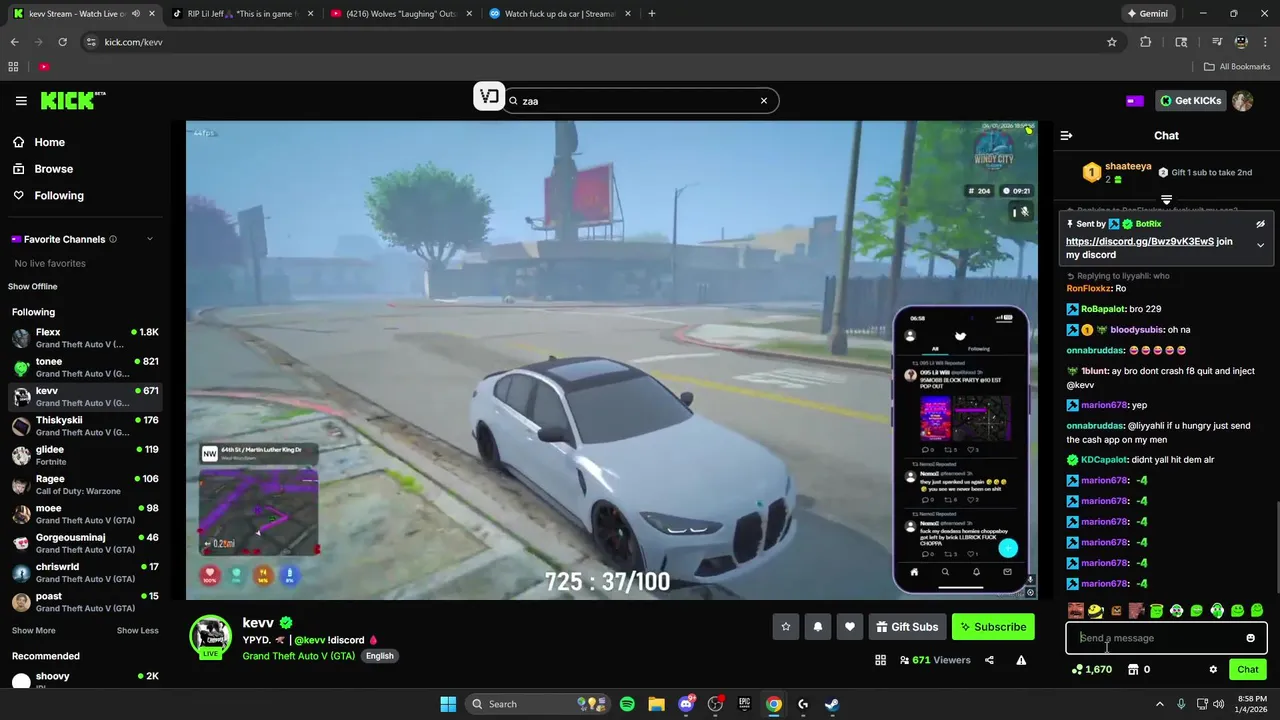Click Show More under Following list

34,631
